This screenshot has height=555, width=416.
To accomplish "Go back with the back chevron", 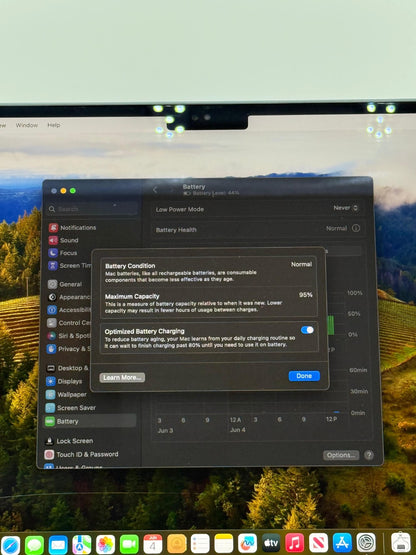I will click(155, 190).
